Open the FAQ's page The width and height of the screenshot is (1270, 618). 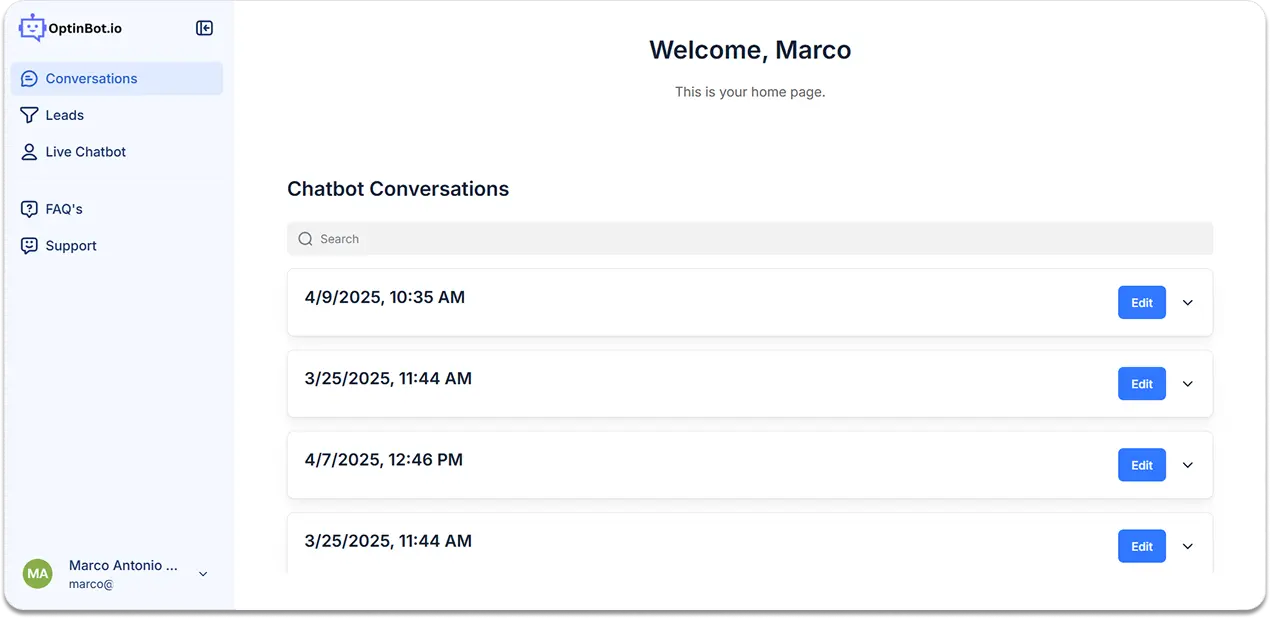click(62, 208)
